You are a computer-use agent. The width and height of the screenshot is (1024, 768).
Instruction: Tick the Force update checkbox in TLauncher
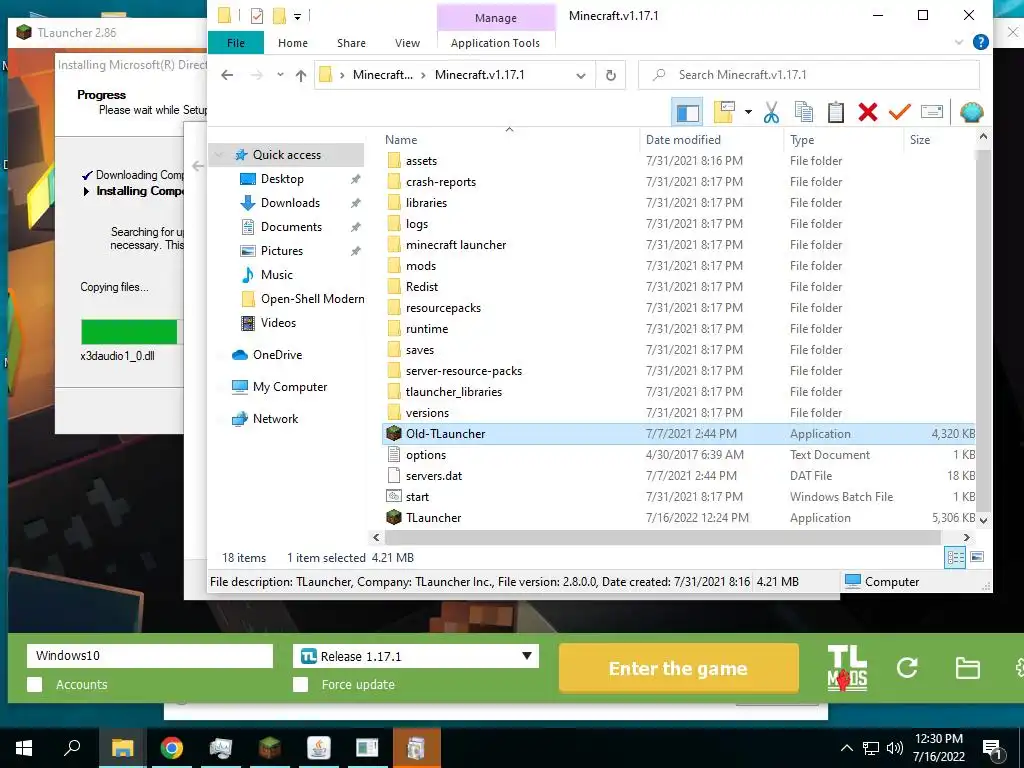(x=300, y=684)
